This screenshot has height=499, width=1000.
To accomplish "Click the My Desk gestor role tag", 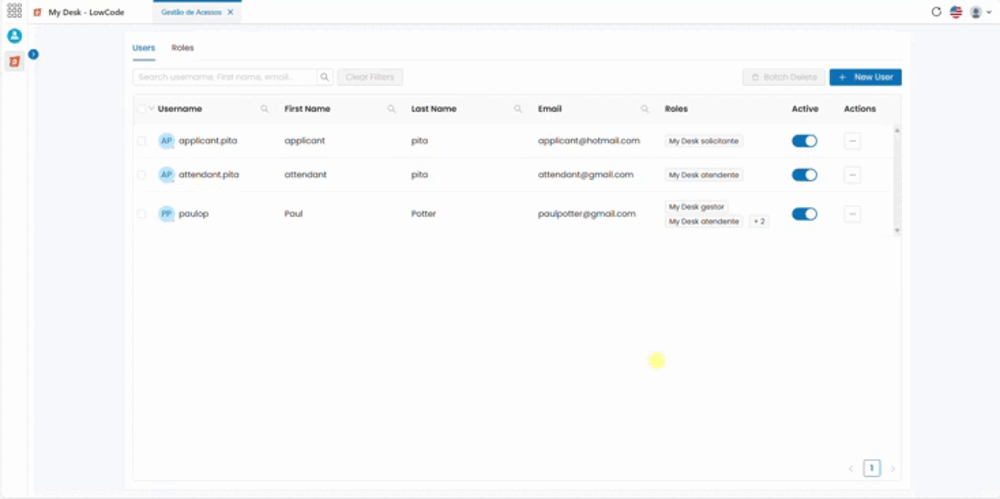I will (696, 207).
